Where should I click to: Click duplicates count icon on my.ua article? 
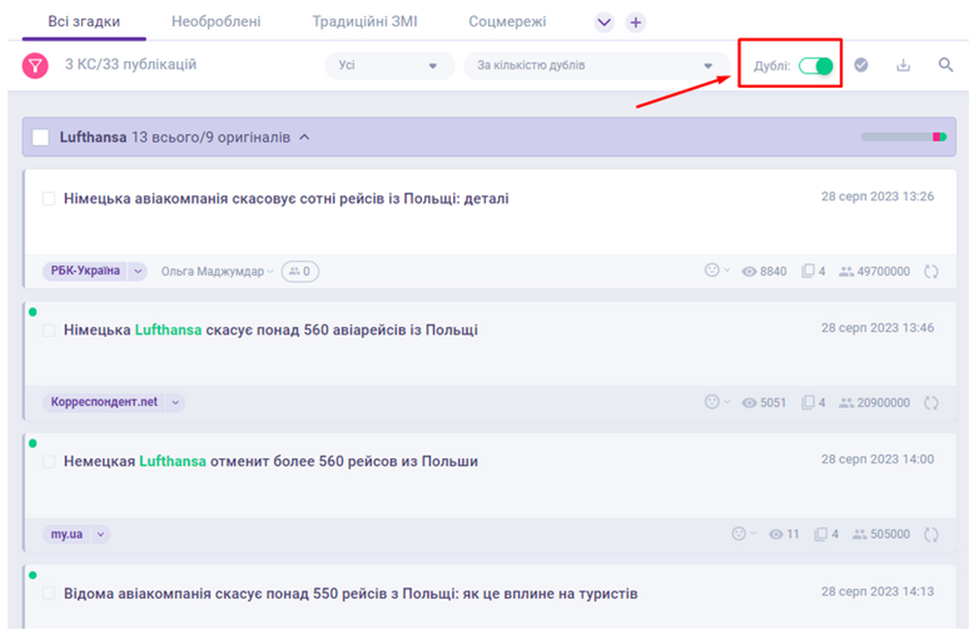point(821,534)
